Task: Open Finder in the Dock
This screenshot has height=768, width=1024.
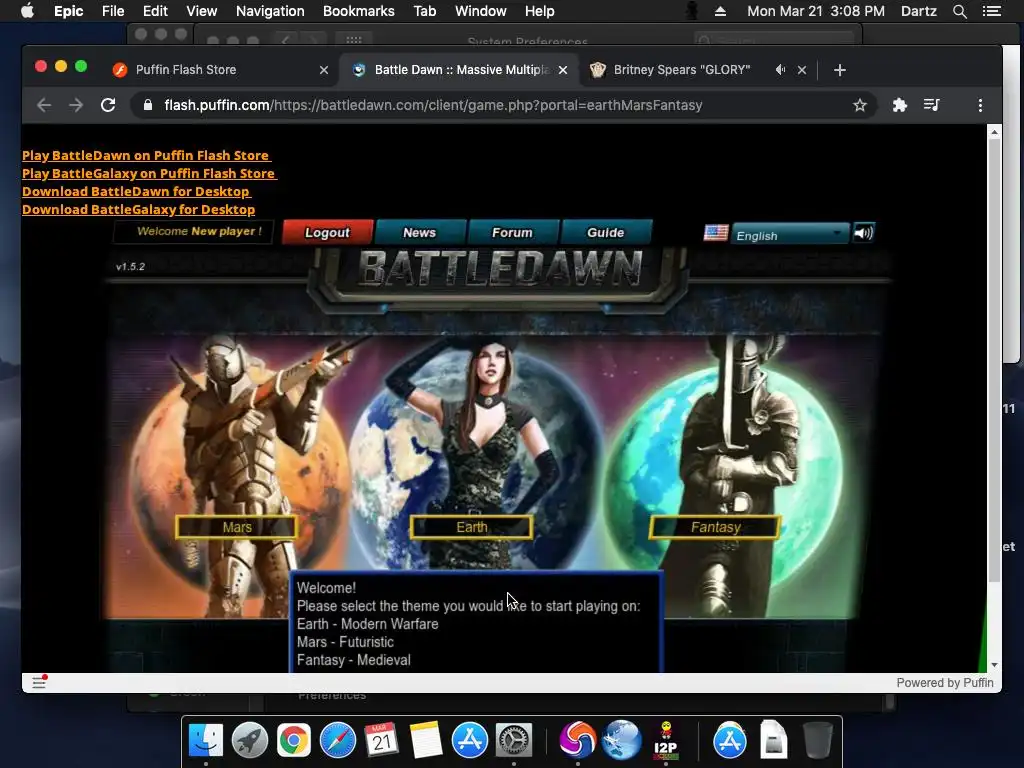Action: [206, 741]
